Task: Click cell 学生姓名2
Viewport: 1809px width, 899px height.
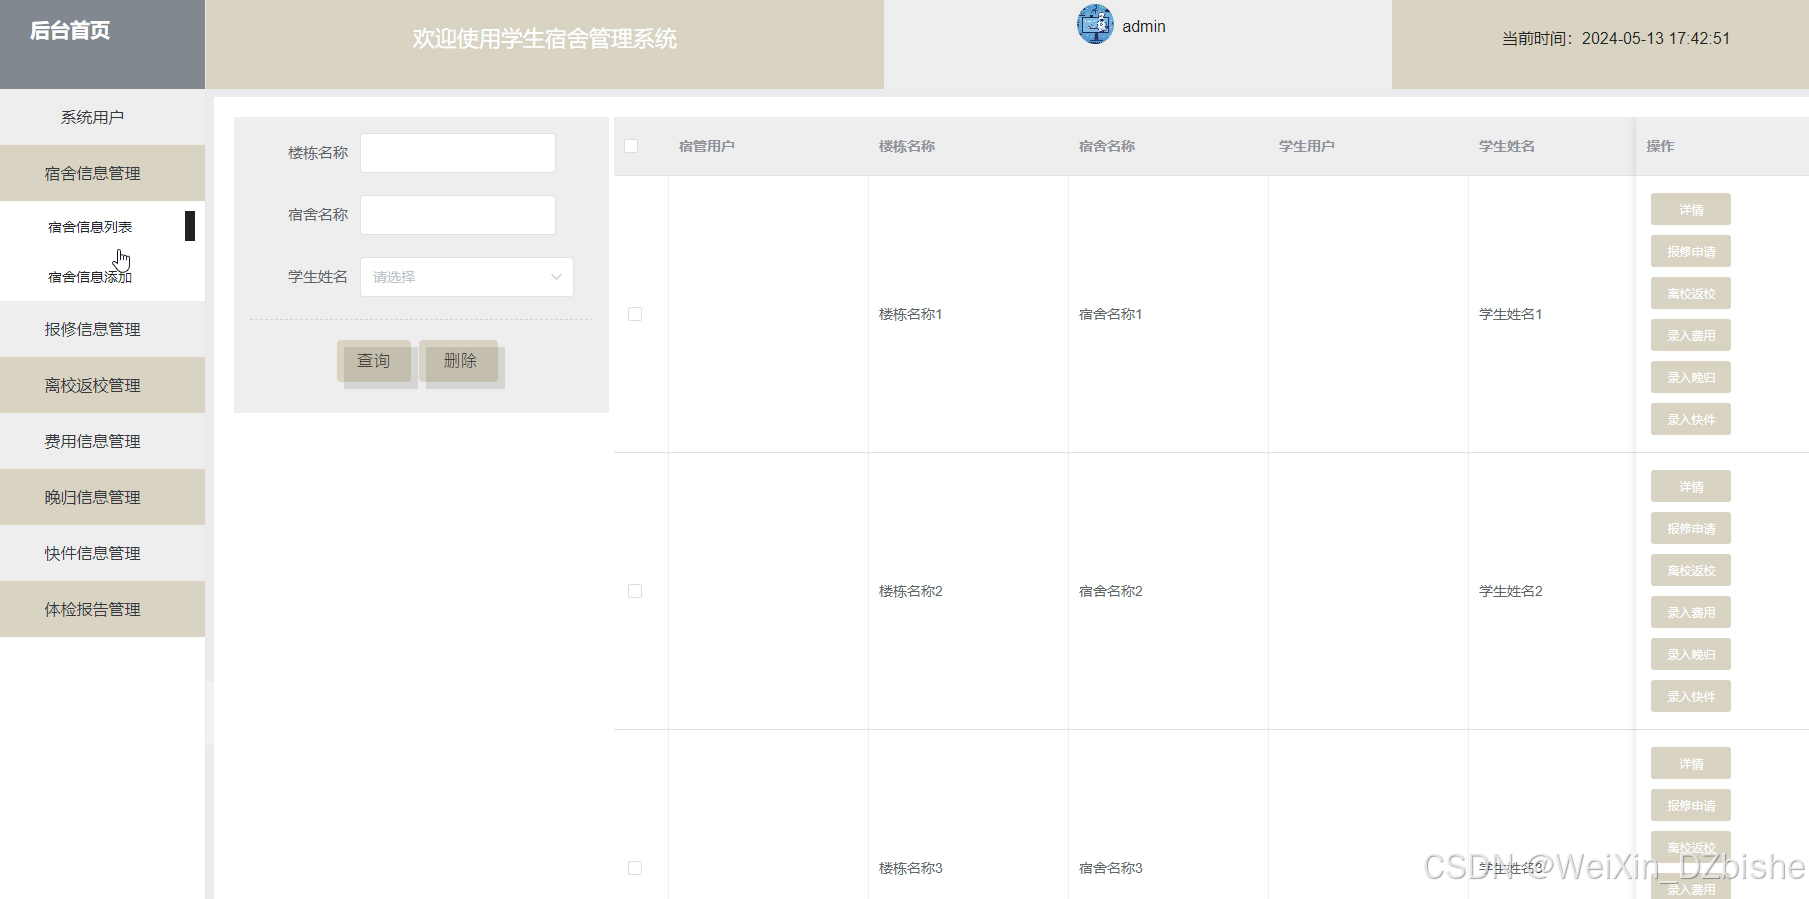Action: point(1511,591)
